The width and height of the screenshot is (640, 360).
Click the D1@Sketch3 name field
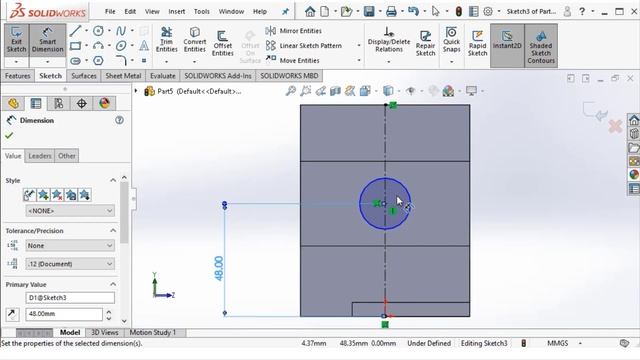pyautogui.click(x=70, y=298)
